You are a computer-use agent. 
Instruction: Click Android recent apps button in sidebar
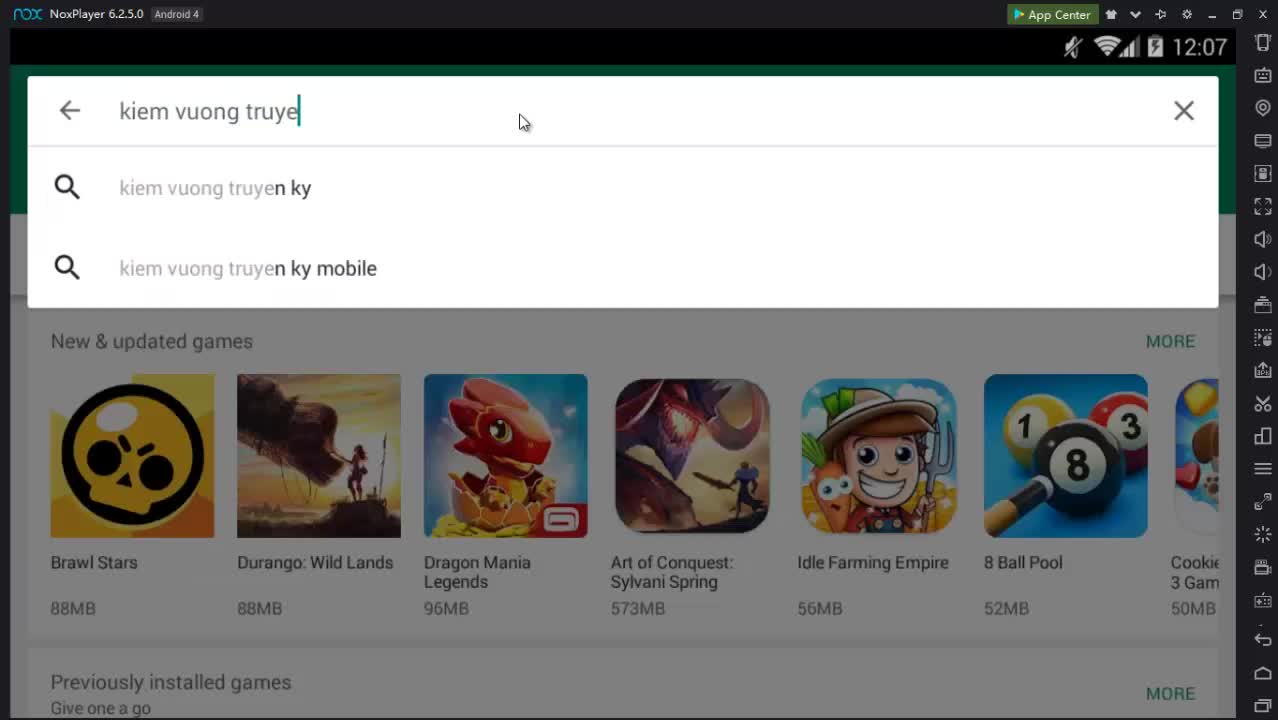1263,706
